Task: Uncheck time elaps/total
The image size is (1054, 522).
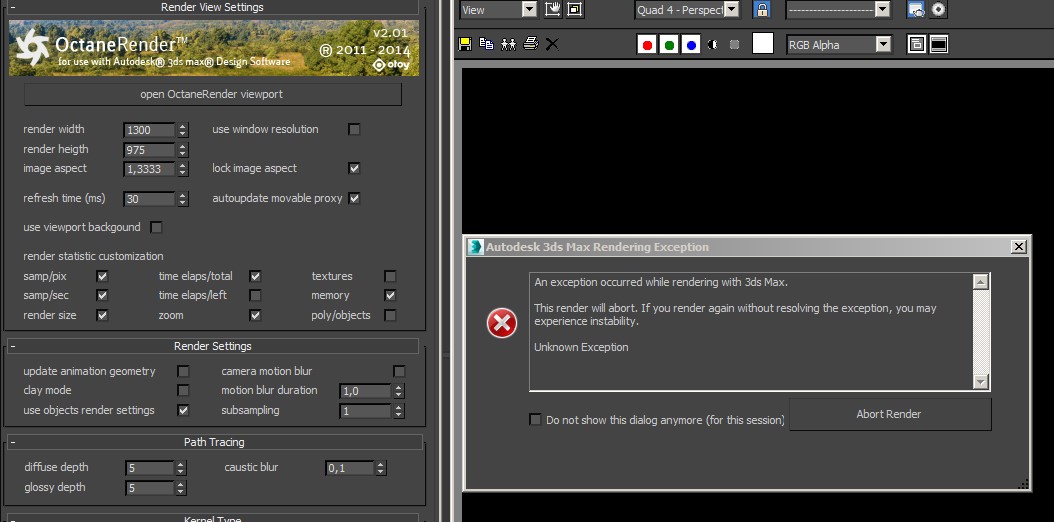Action: point(255,276)
